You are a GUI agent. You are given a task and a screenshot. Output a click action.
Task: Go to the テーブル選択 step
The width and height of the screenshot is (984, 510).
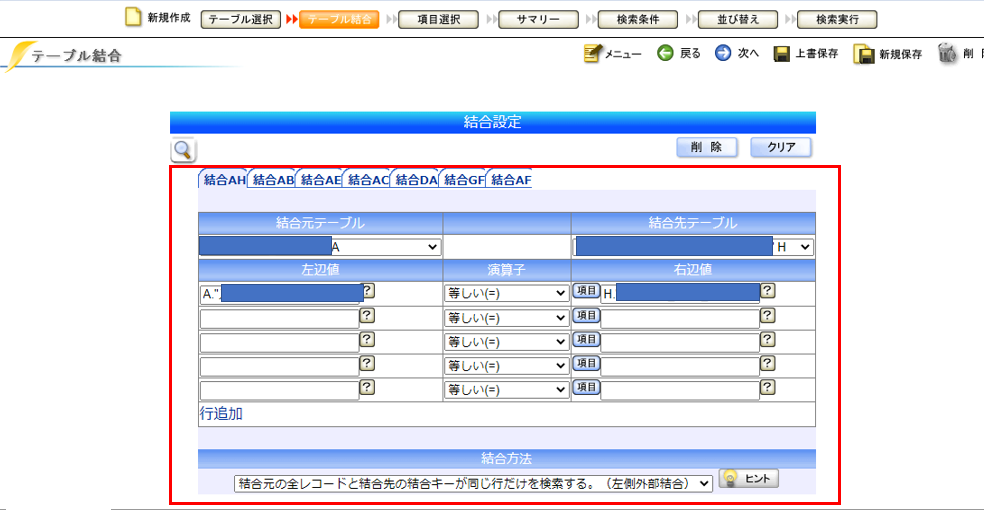240,19
